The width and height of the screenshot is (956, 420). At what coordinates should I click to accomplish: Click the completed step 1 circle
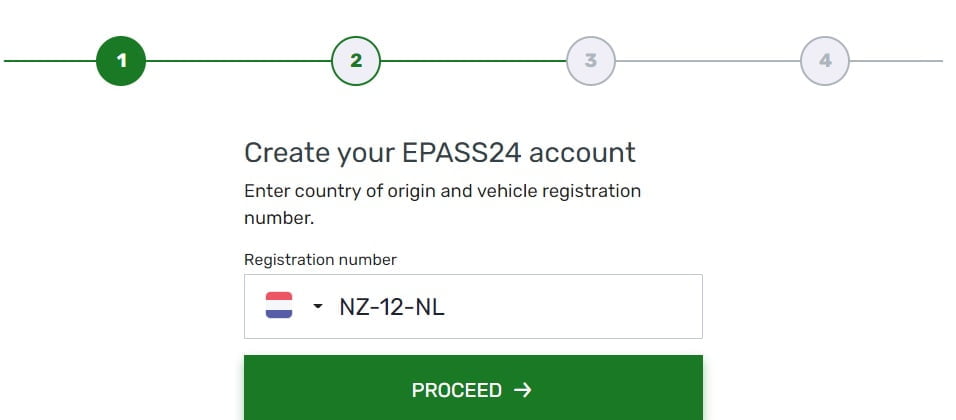point(121,61)
